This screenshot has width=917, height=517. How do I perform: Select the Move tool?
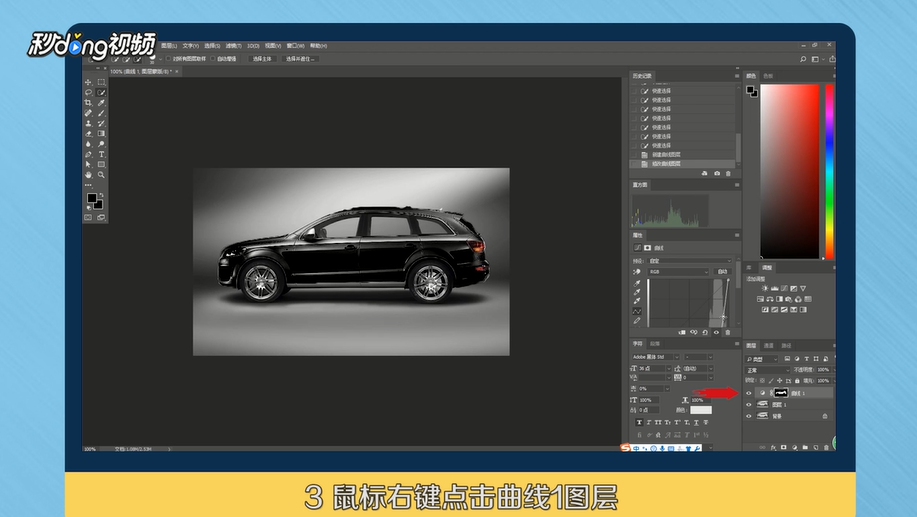88,82
